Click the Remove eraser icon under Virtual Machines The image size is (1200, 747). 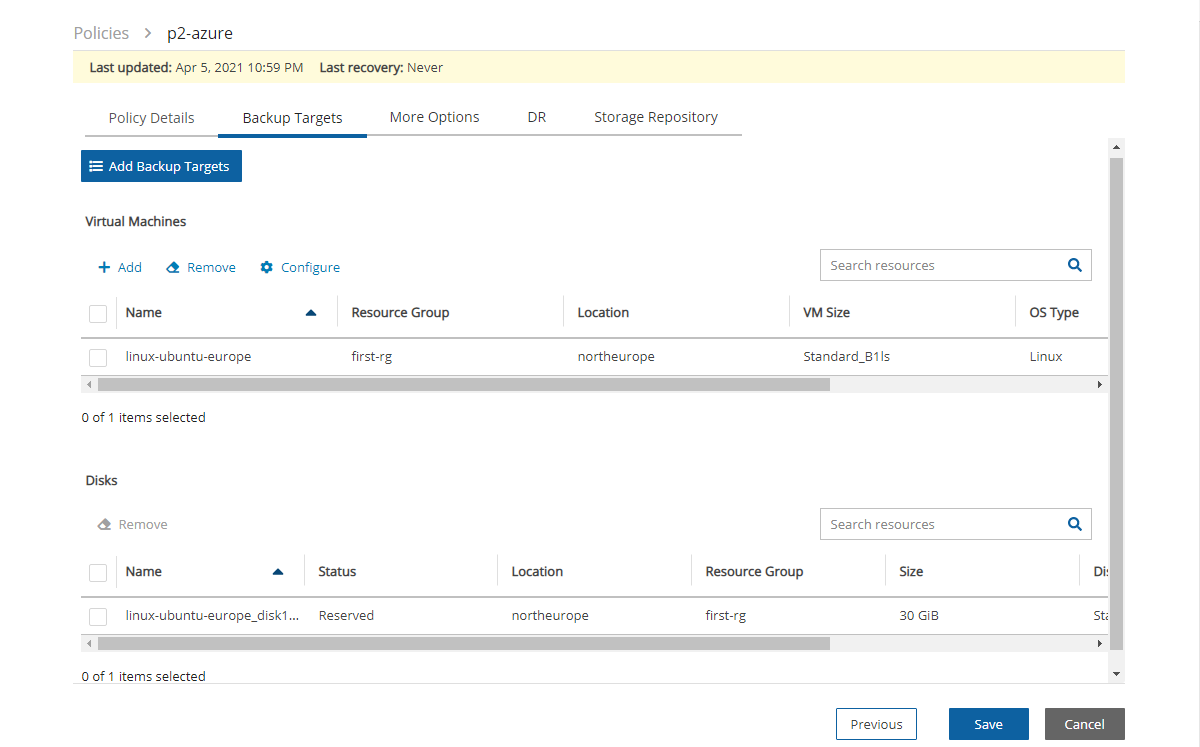[x=173, y=267]
